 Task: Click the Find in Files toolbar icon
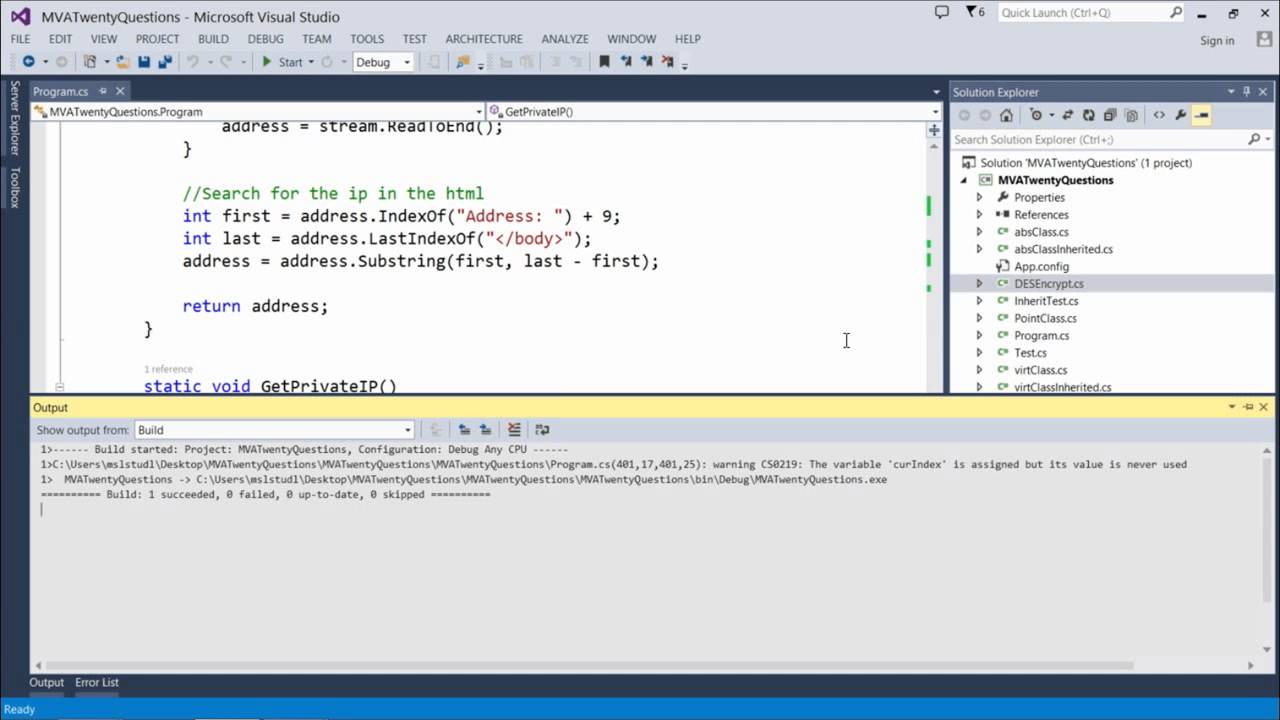point(463,62)
